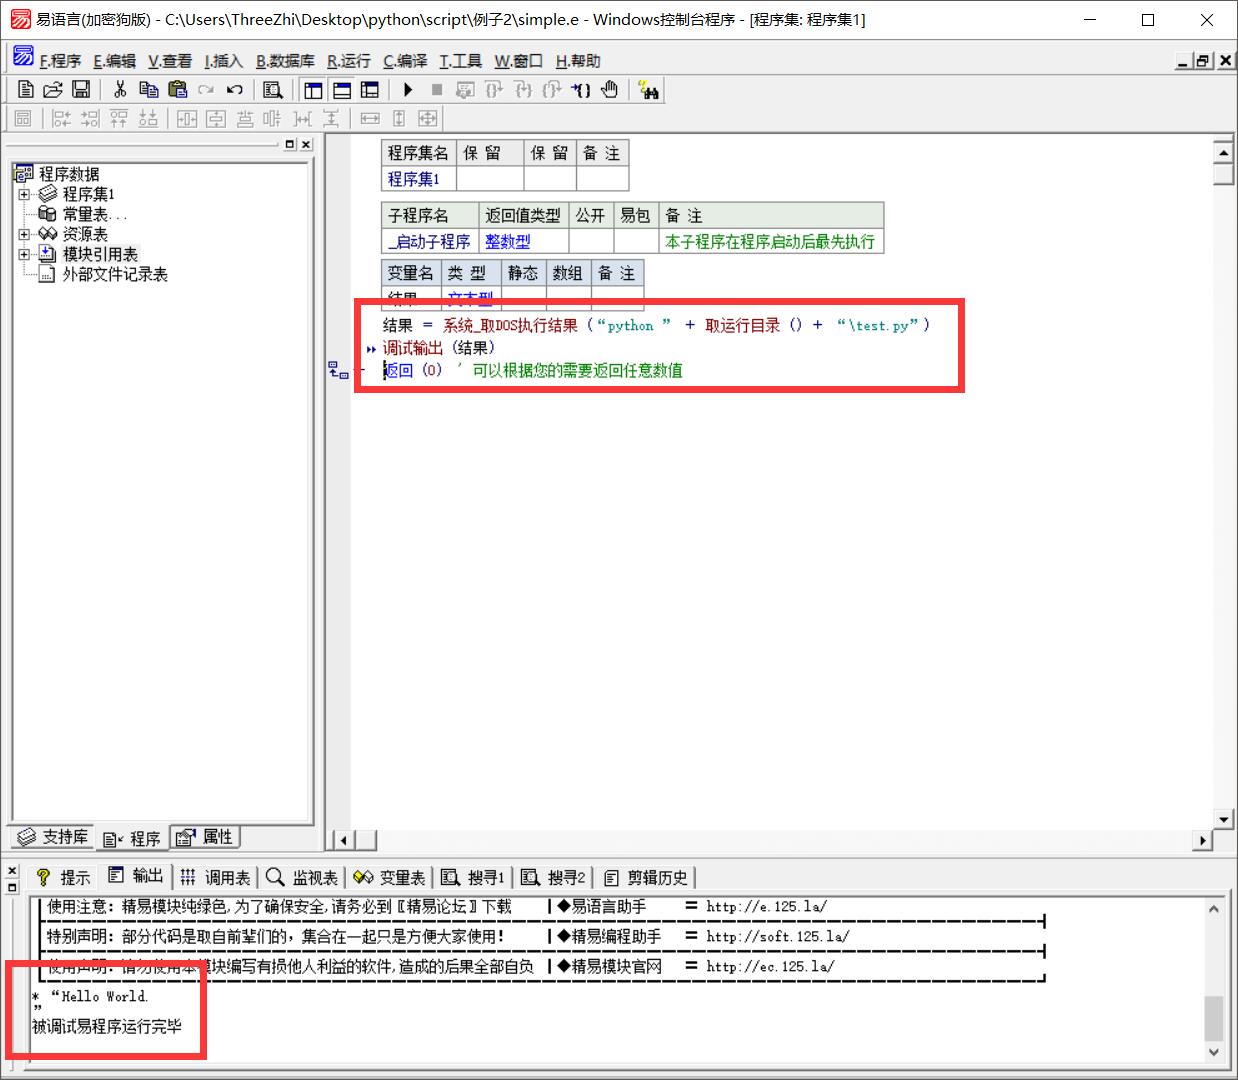Switch to the 变量表 tab
Screen dimensions: 1238x1080
click(x=390, y=877)
